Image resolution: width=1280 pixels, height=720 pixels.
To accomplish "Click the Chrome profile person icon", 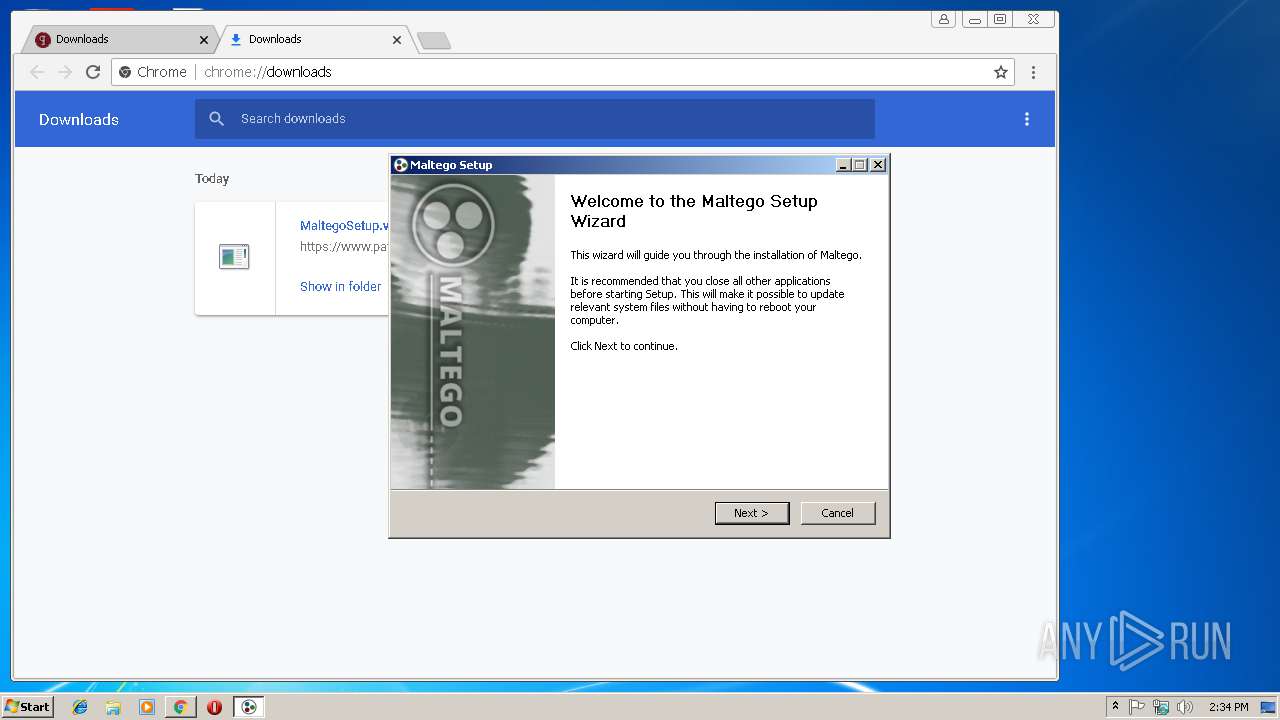I will point(943,18).
